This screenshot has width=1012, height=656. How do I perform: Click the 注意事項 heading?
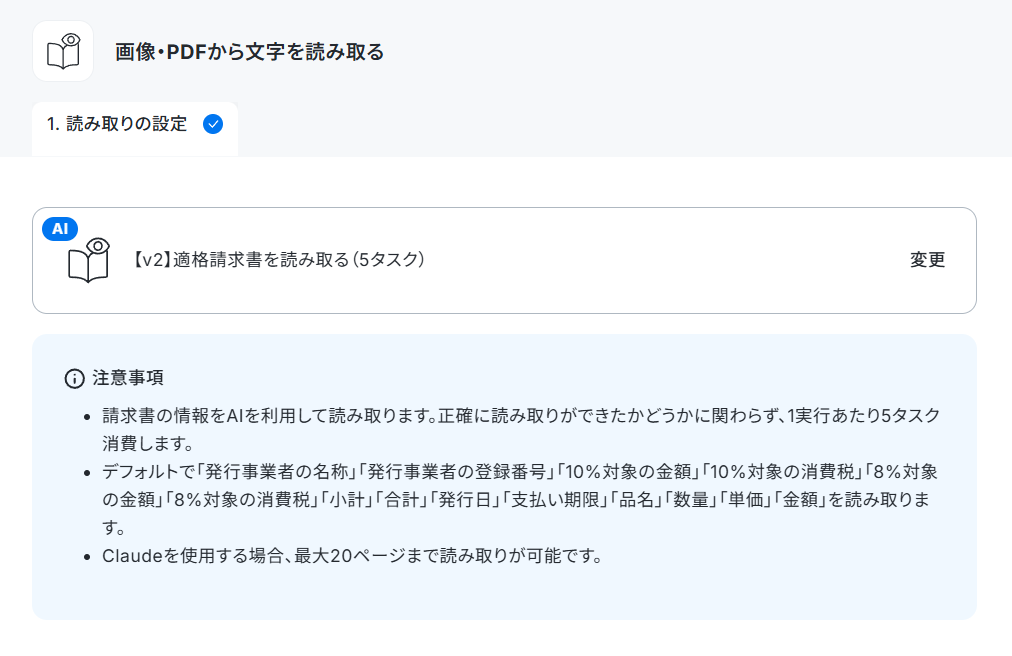[128, 378]
